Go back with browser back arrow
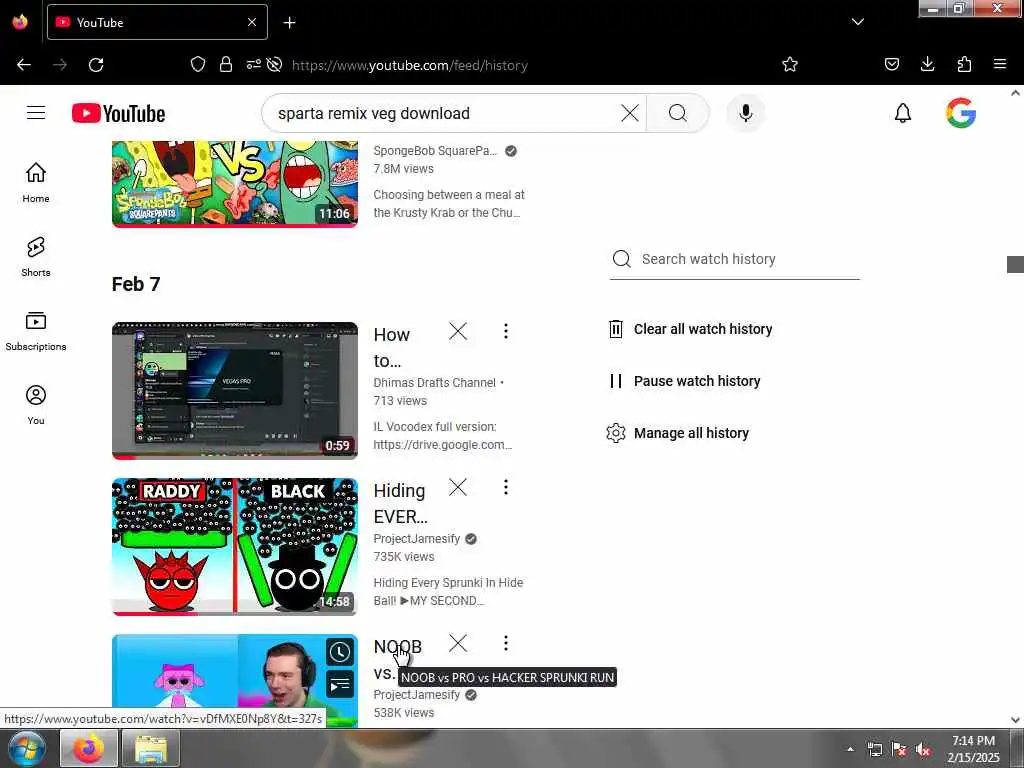Viewport: 1024px width, 768px height. 24,65
